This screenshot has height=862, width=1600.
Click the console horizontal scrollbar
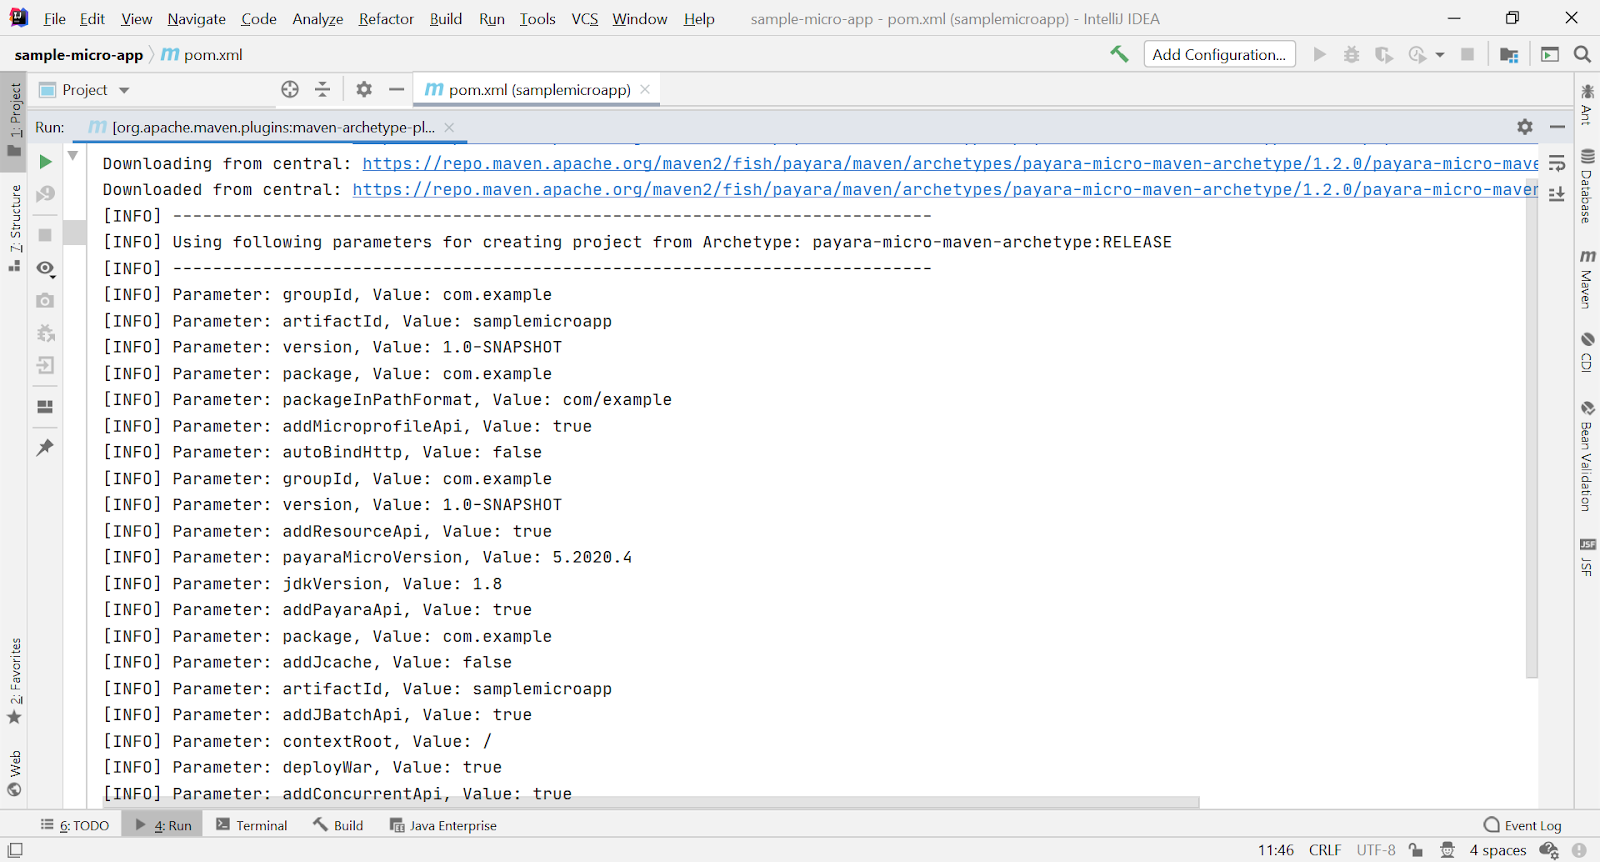[651, 802]
